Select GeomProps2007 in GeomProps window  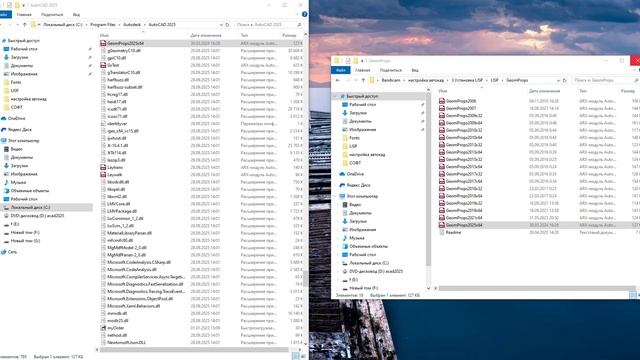(460, 108)
